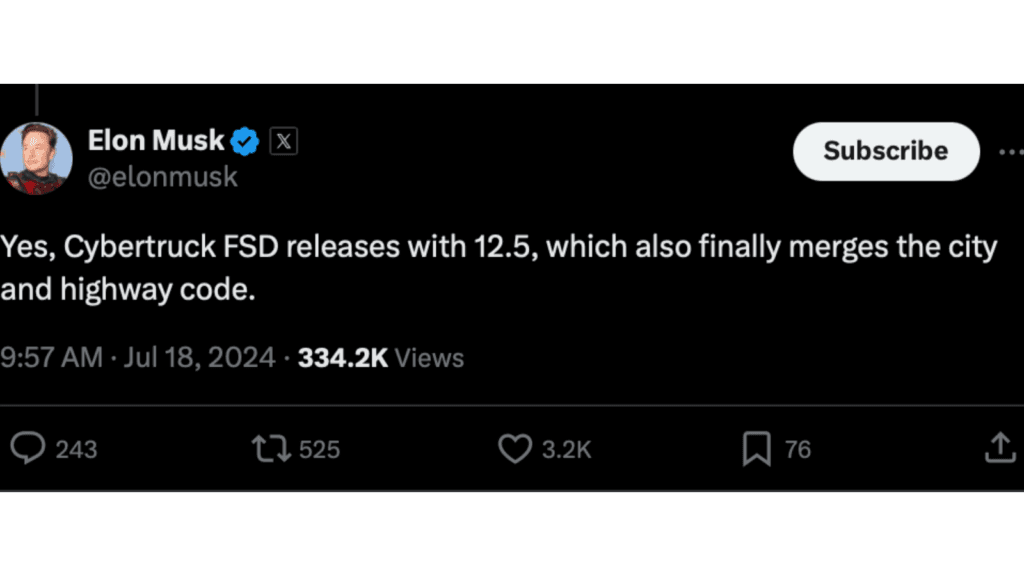Click the 334.2K Views count

click(x=381, y=357)
